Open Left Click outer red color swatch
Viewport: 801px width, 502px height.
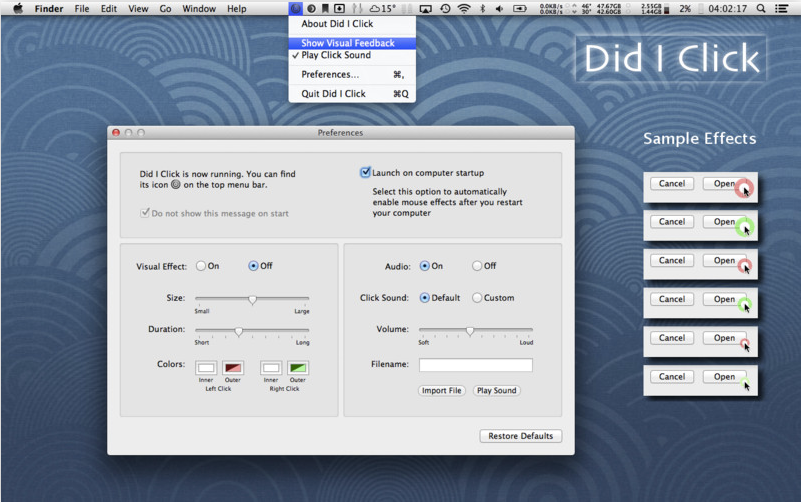tap(233, 368)
